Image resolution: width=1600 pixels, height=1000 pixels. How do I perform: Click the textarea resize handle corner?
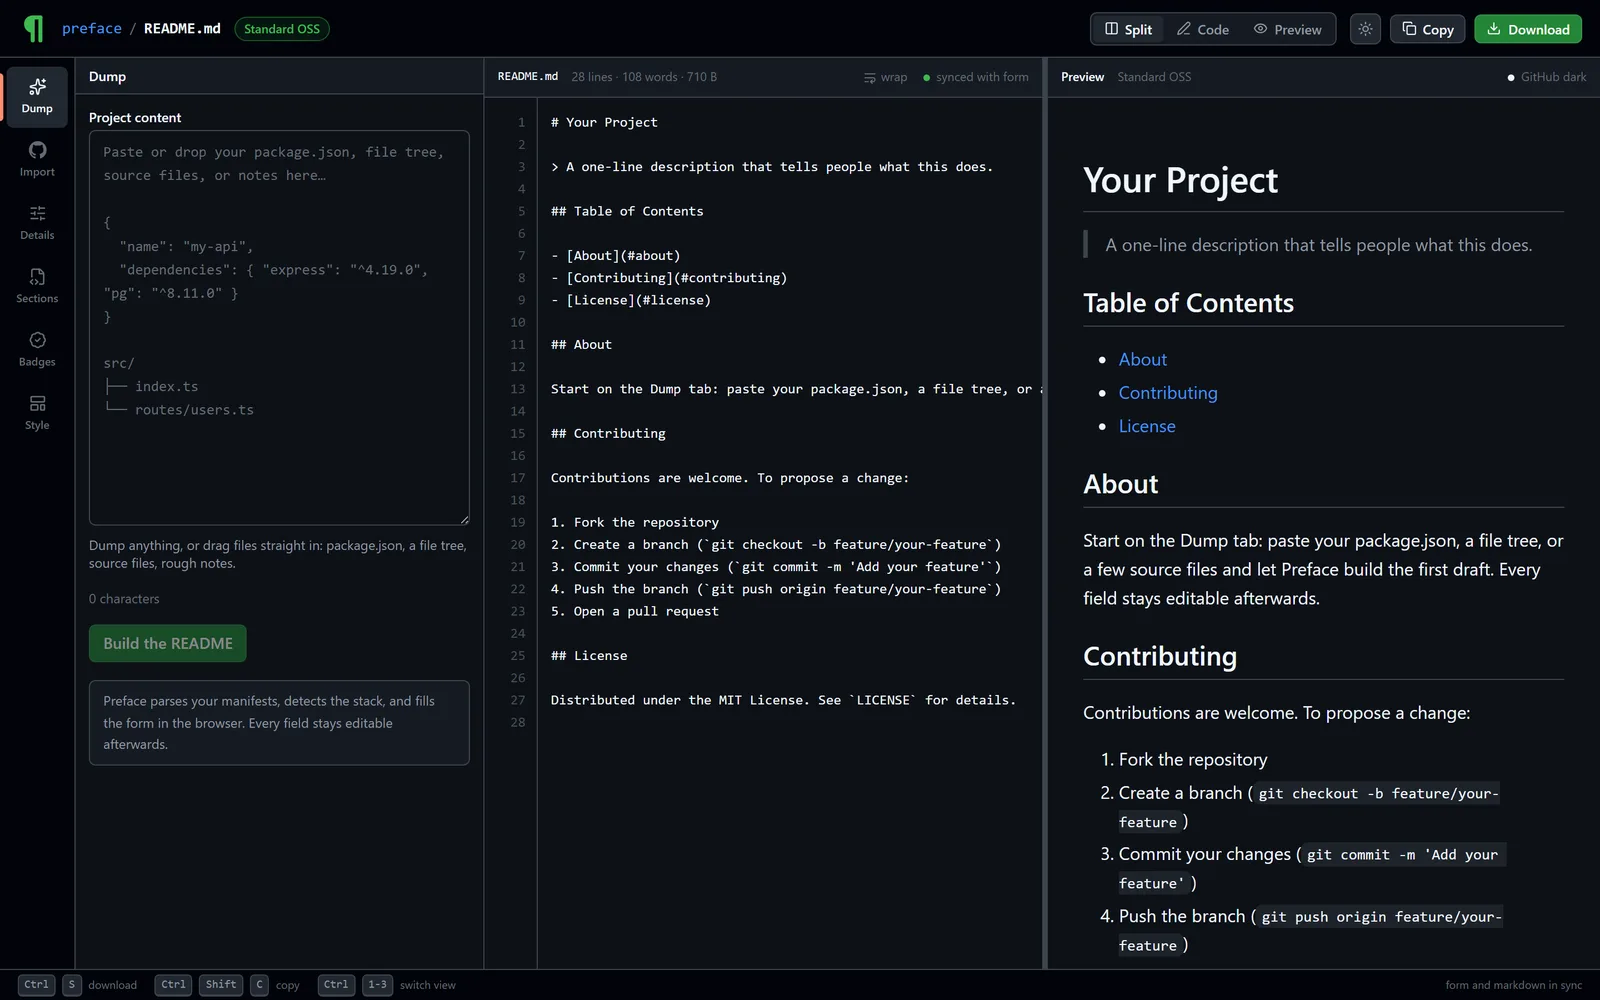[464, 519]
